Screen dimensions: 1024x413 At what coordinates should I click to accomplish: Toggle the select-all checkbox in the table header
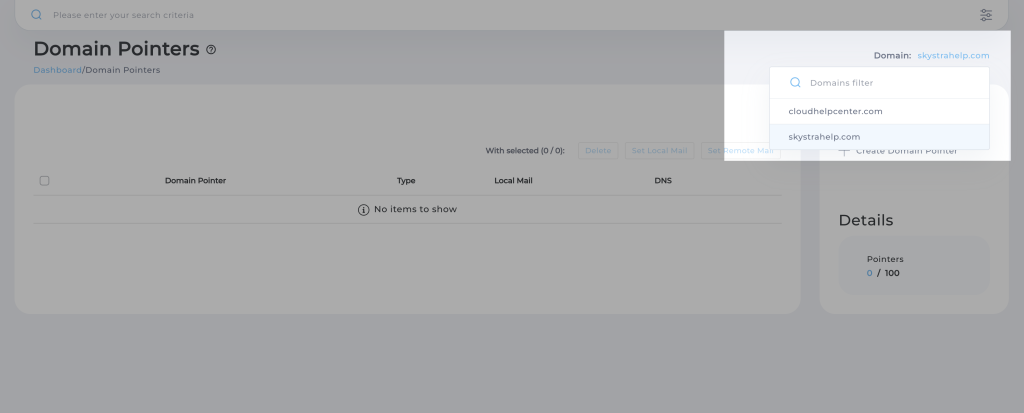point(44,181)
